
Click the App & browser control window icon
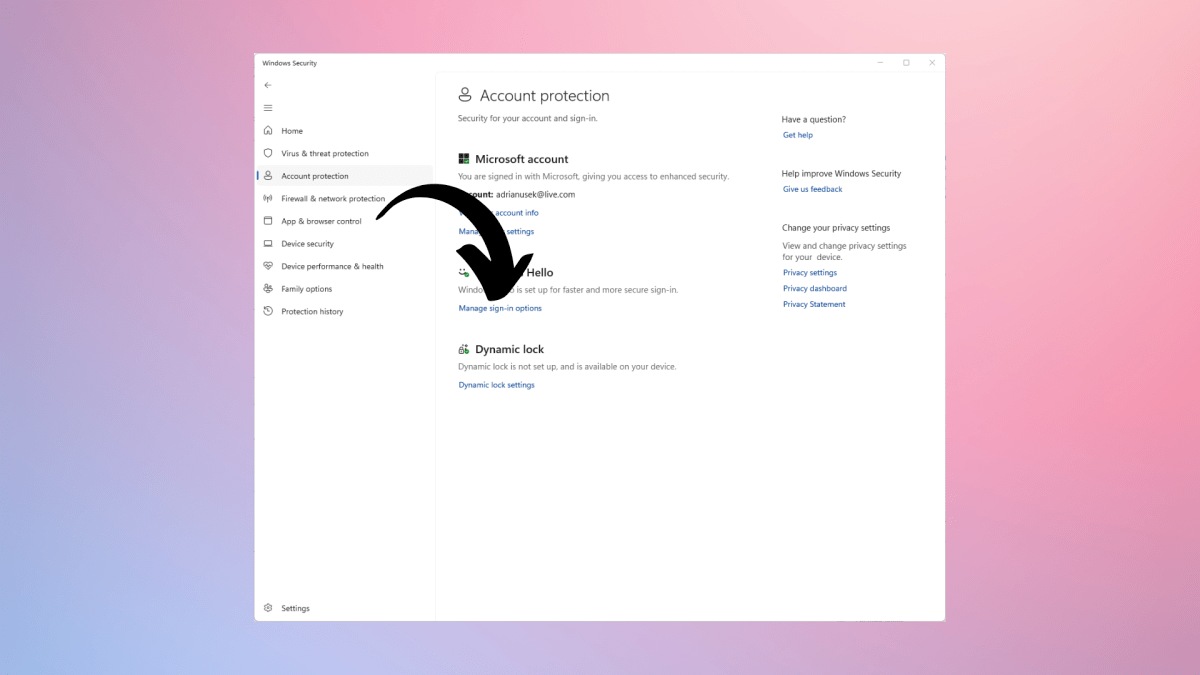(268, 221)
